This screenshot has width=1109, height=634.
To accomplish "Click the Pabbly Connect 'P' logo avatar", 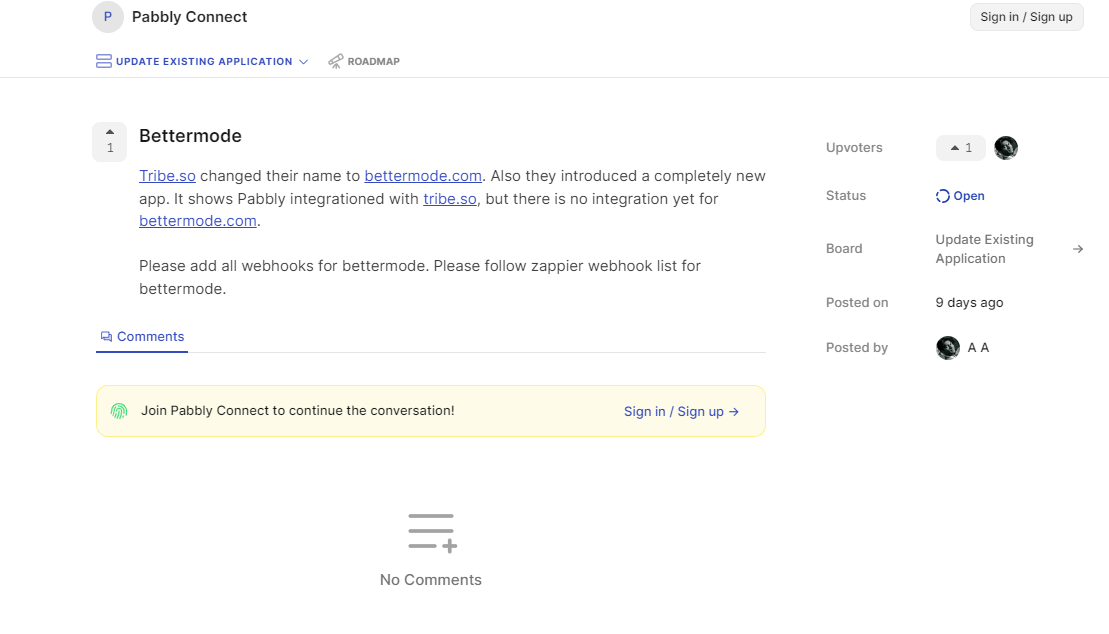I will point(108,17).
